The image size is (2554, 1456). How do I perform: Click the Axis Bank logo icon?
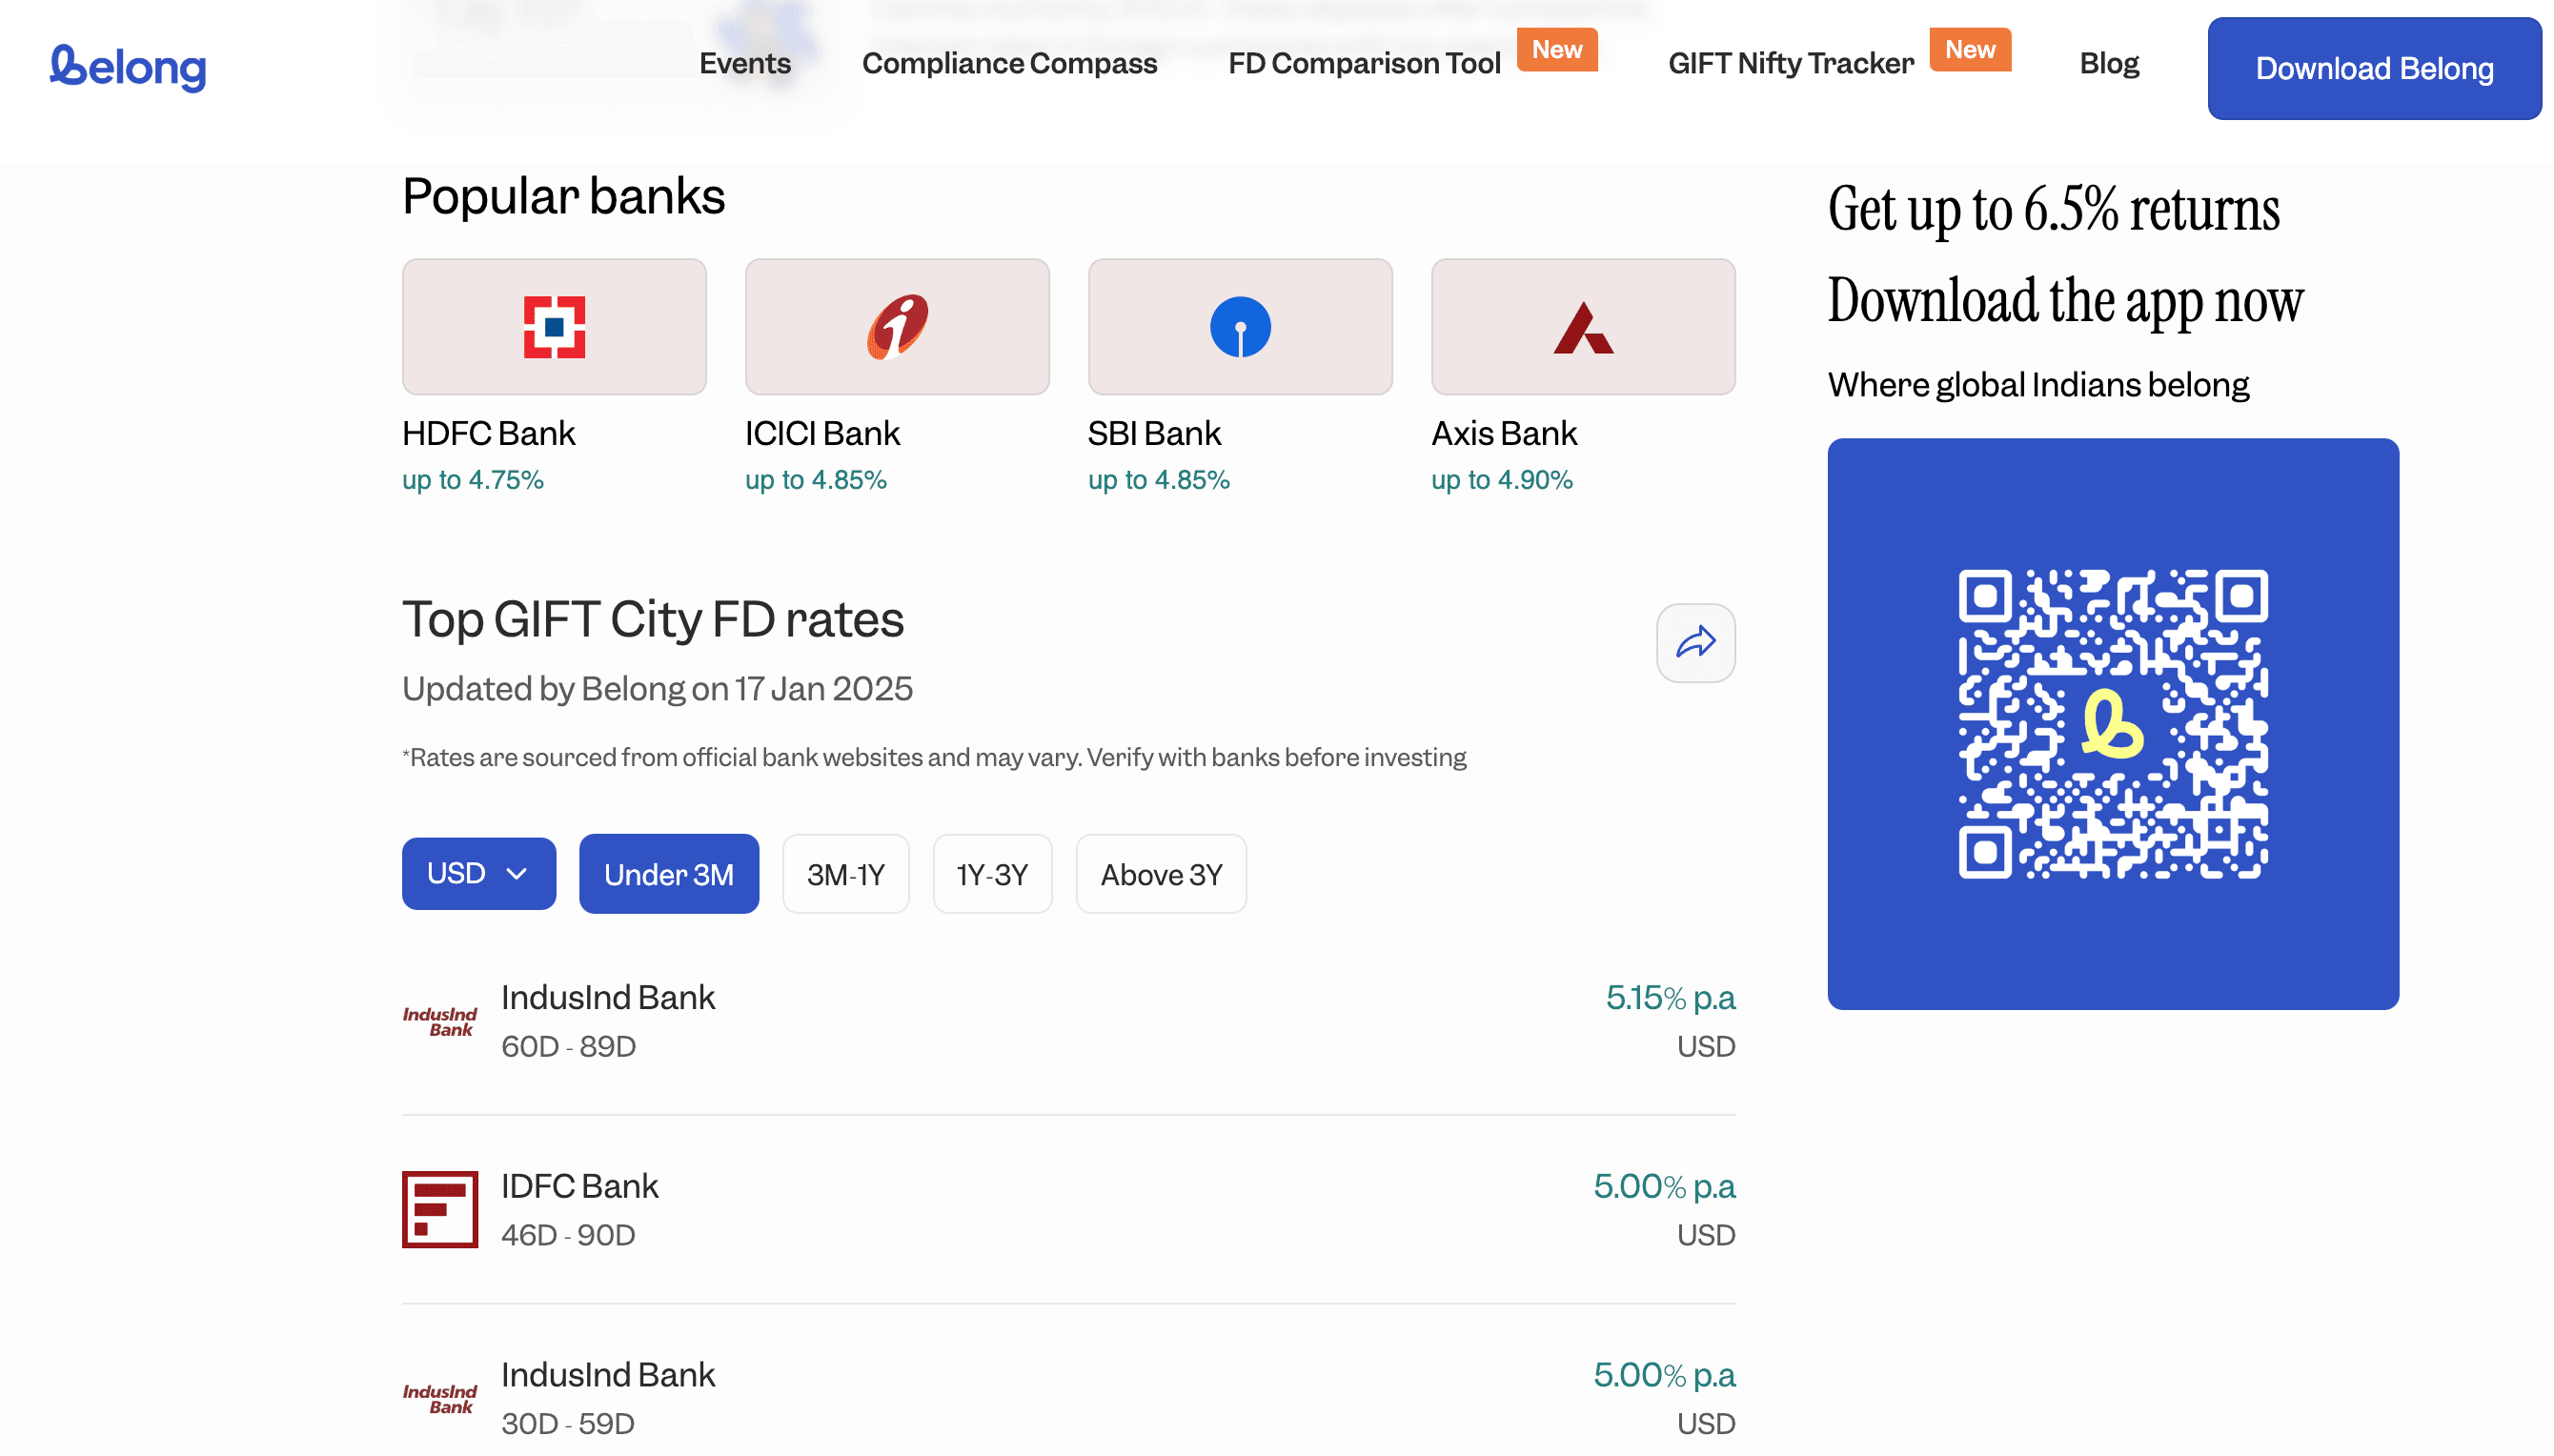[1582, 326]
